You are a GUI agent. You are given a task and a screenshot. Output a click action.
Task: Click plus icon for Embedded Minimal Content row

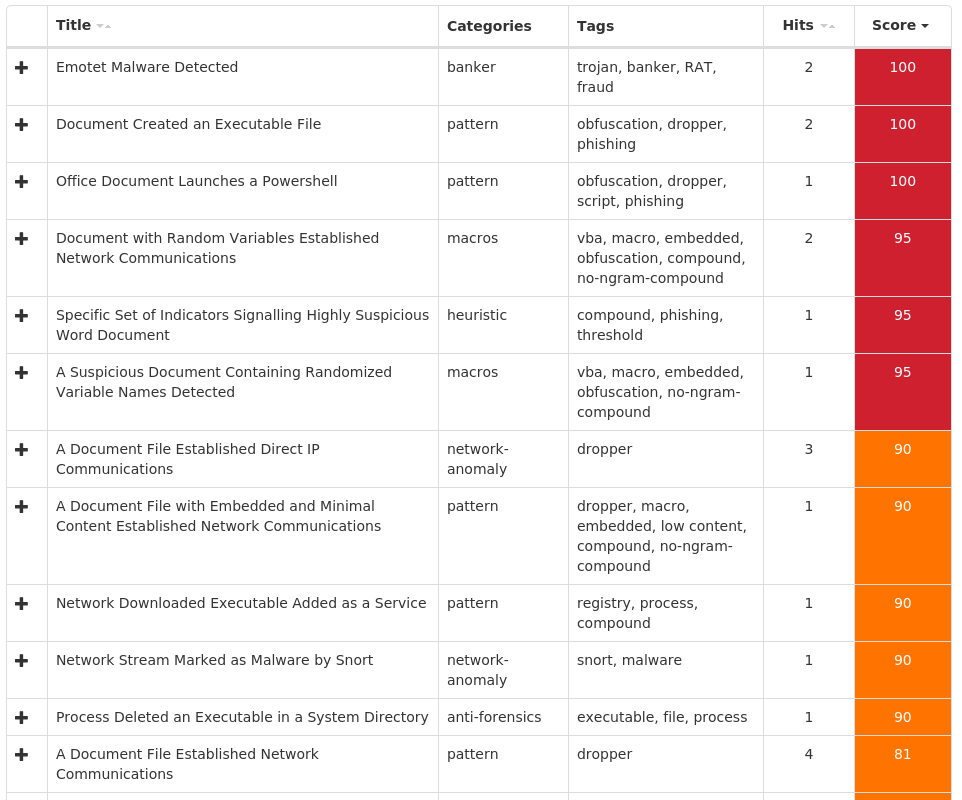(22, 507)
